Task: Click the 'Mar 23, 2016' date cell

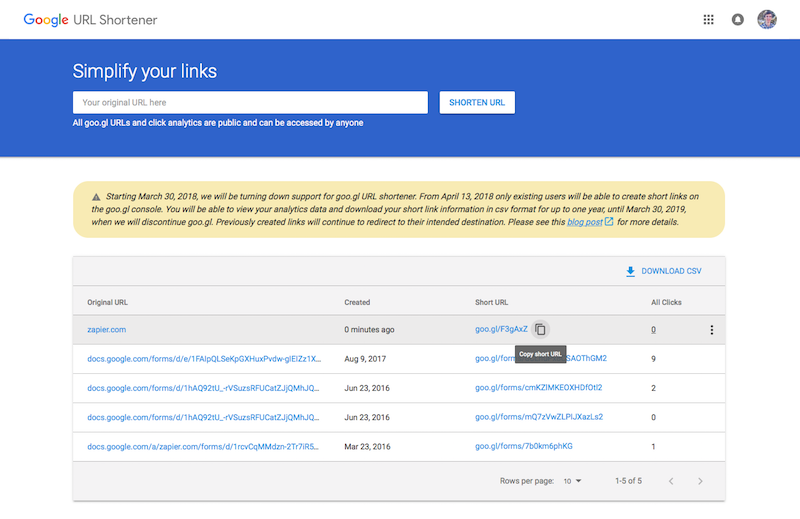Action: [367, 447]
